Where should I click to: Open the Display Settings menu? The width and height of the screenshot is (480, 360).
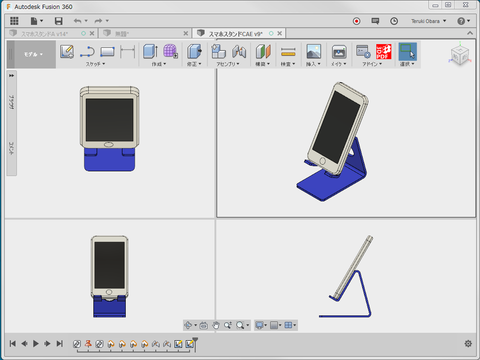(x=260, y=325)
